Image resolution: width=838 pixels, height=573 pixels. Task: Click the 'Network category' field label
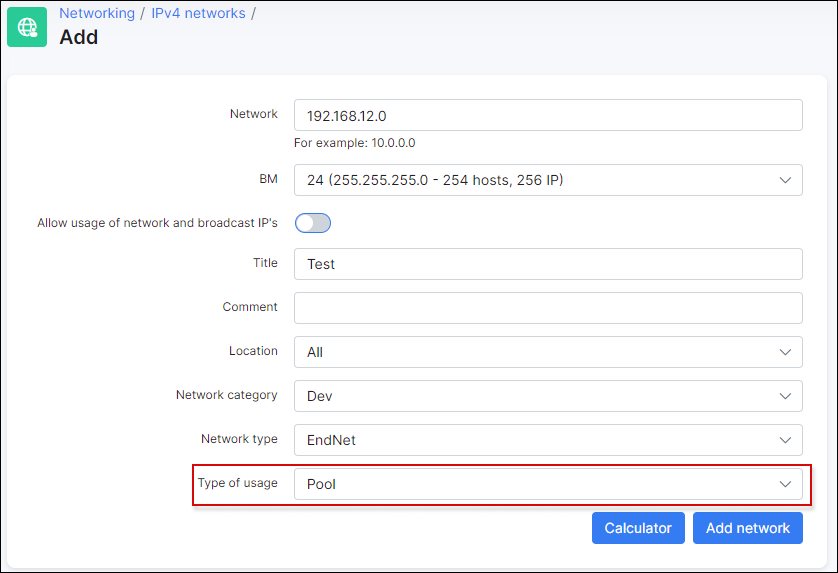pos(226,395)
